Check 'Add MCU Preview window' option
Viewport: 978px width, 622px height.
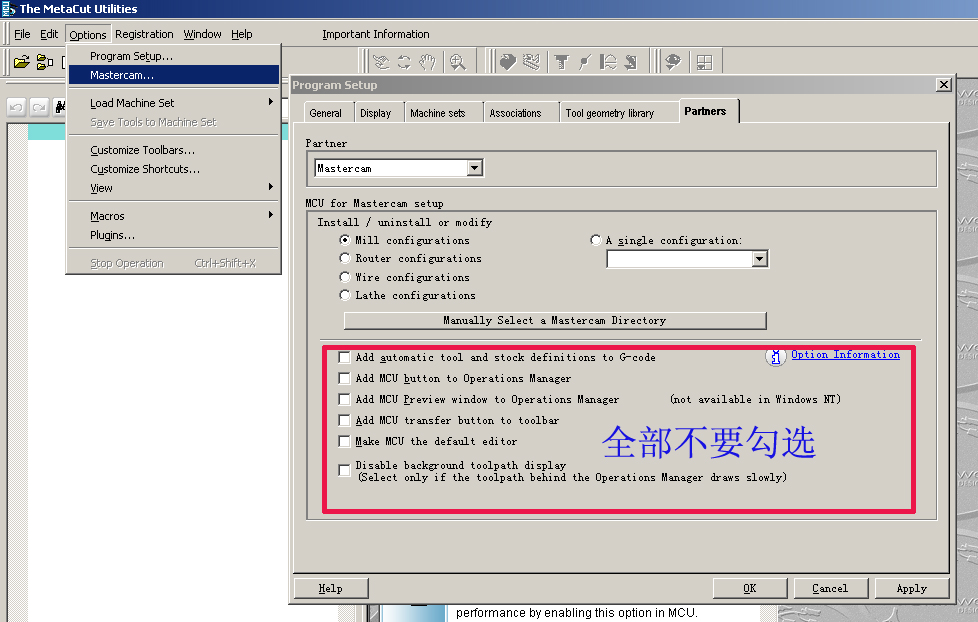coord(344,399)
